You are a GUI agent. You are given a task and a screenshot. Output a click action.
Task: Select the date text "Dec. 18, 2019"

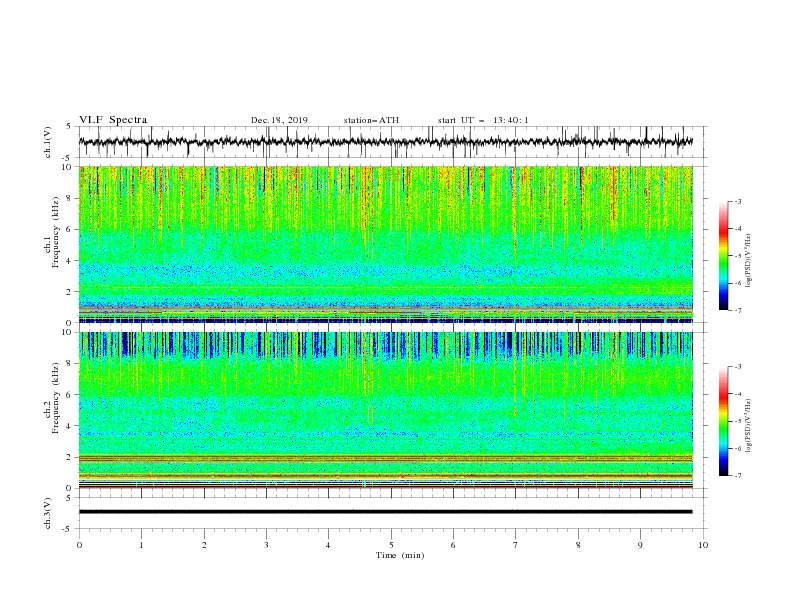(x=279, y=120)
